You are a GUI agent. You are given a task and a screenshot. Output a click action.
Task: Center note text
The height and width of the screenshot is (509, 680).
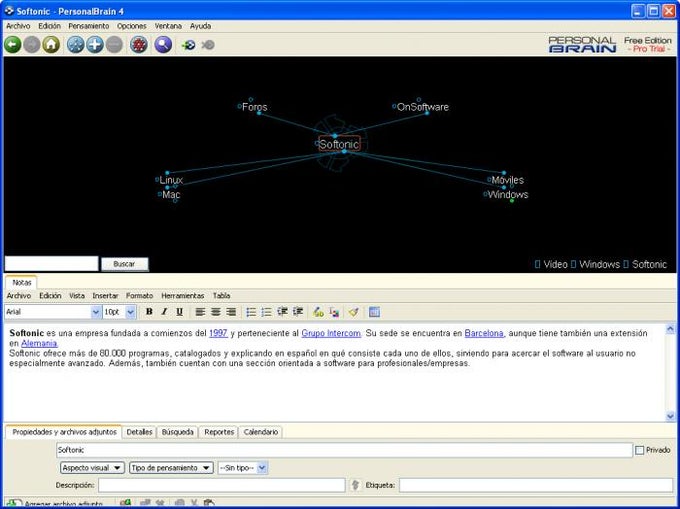(216, 312)
